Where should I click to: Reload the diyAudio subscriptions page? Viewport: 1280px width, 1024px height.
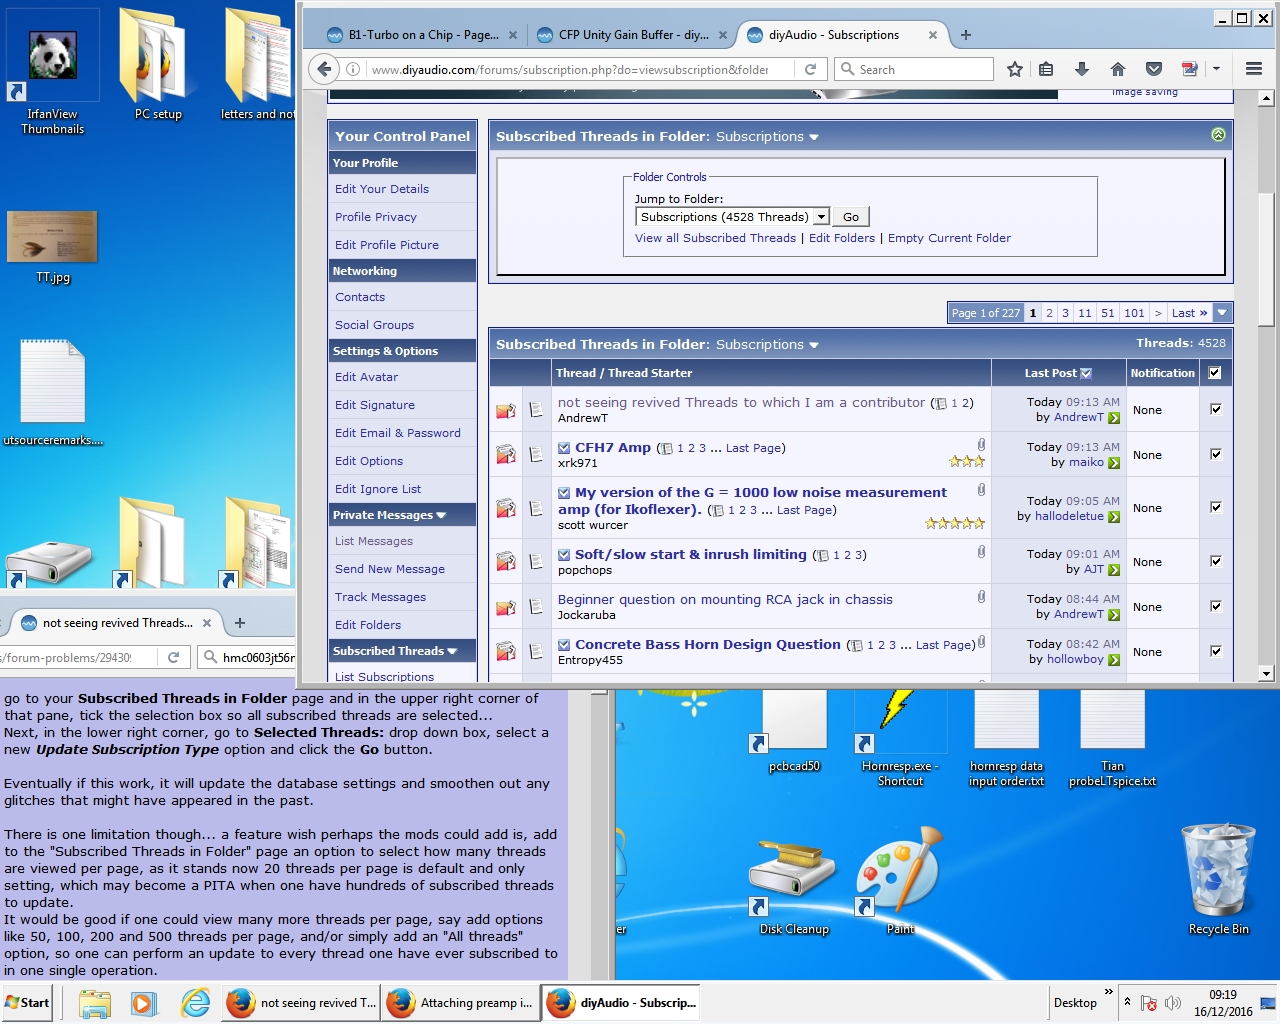(x=810, y=69)
